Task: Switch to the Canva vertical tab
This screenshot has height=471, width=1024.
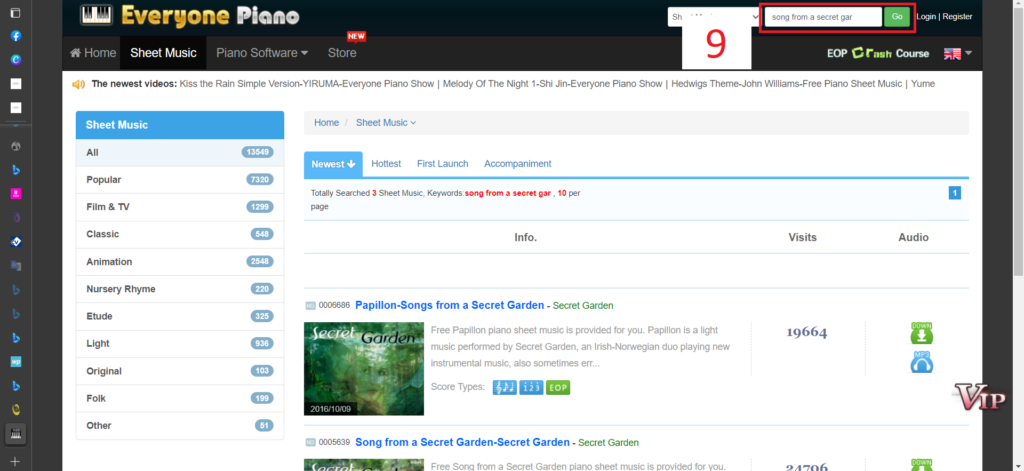Action: tap(16, 59)
